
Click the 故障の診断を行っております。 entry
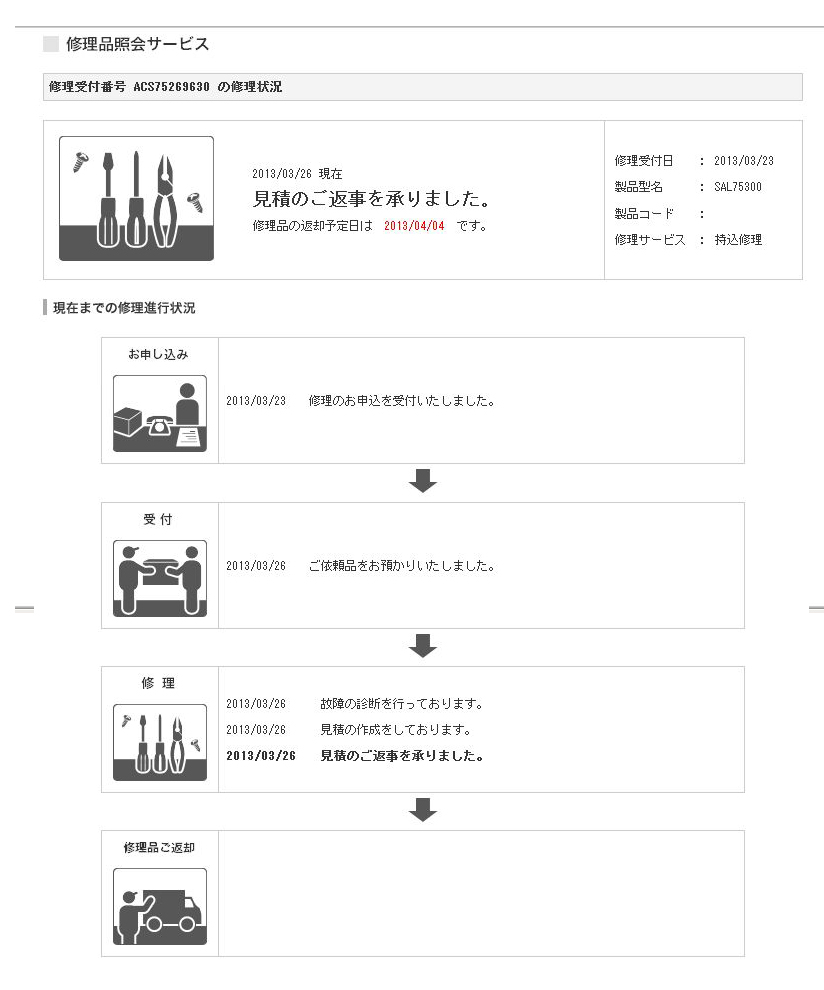[401, 704]
